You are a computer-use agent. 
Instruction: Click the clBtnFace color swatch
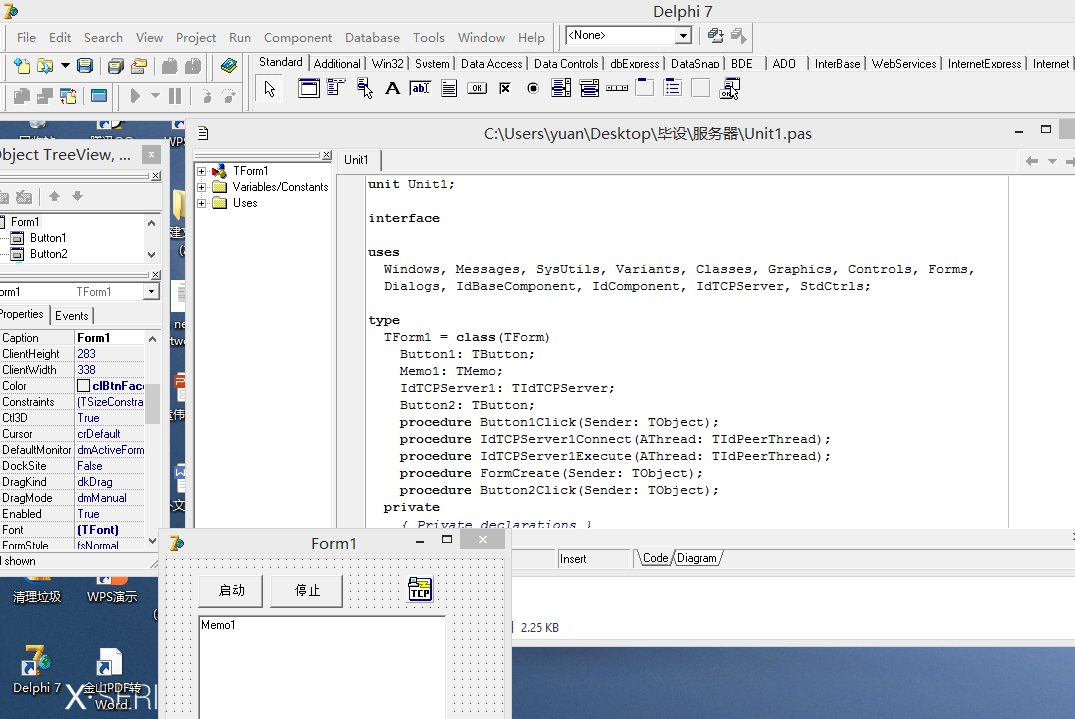[83, 386]
